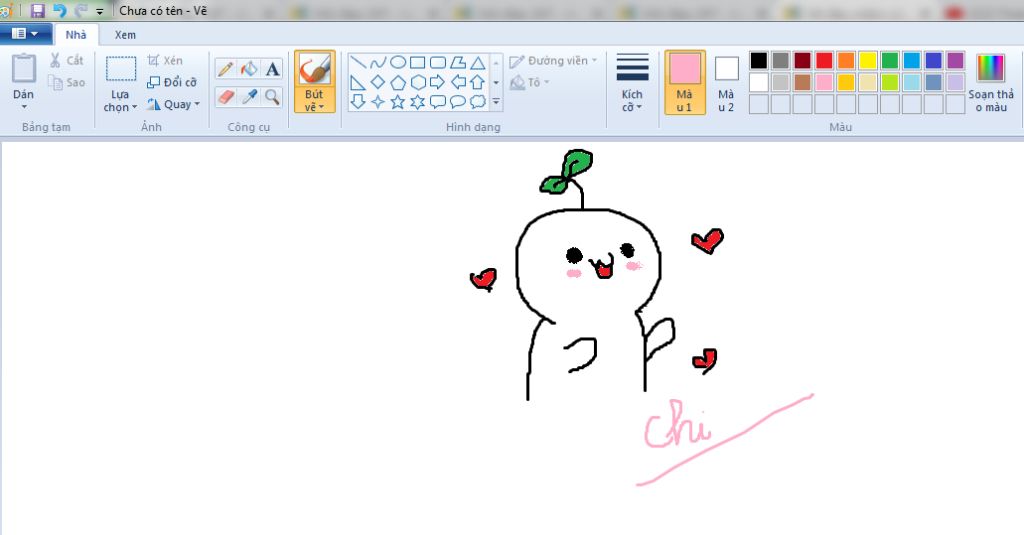Choose the right triangle shape

[358, 82]
